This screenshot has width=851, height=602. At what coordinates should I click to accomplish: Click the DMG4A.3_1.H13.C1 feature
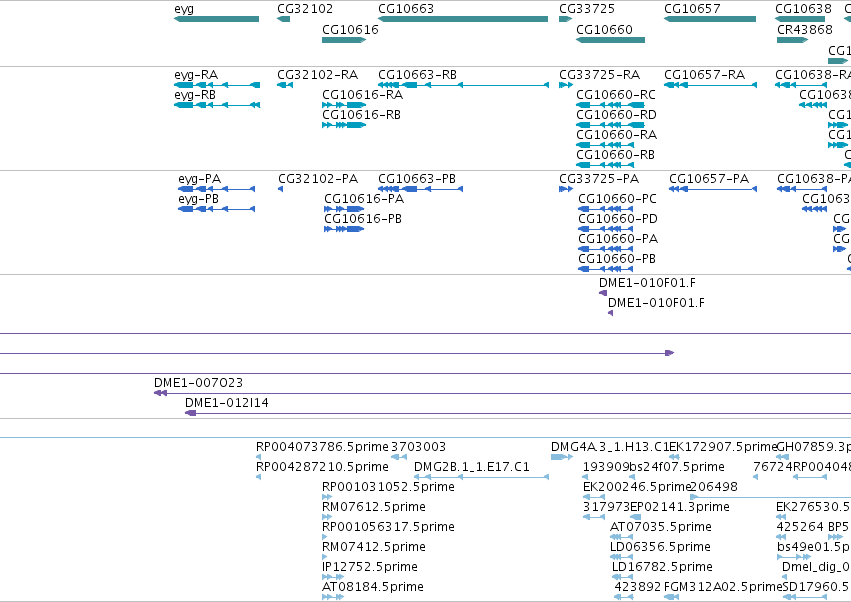[x=562, y=457]
